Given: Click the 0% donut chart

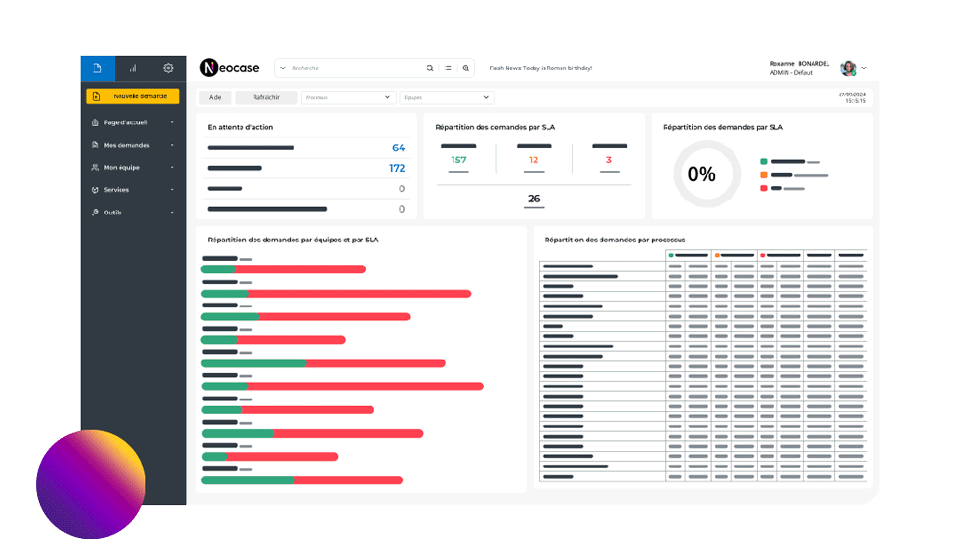Looking at the screenshot, I should (707, 174).
